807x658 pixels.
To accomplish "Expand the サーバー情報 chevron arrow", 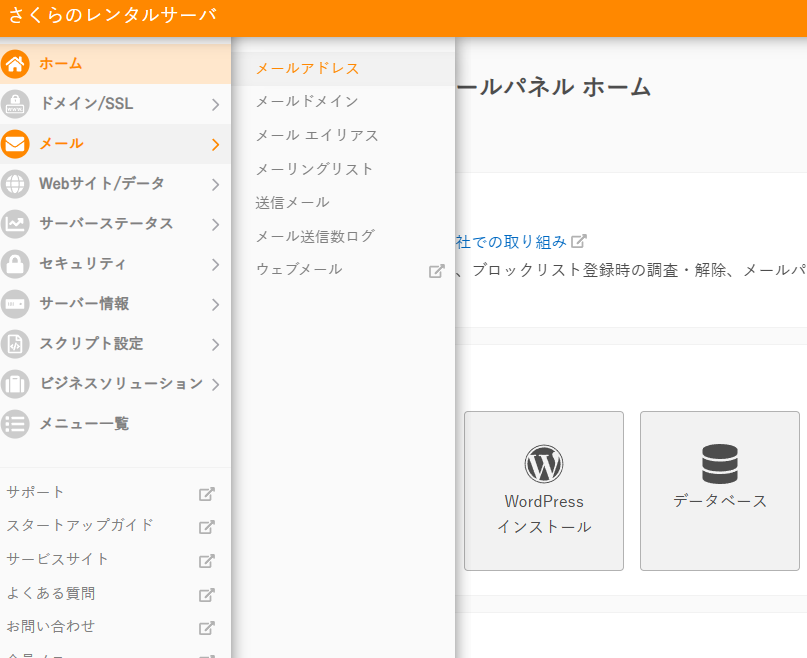I will (x=215, y=304).
